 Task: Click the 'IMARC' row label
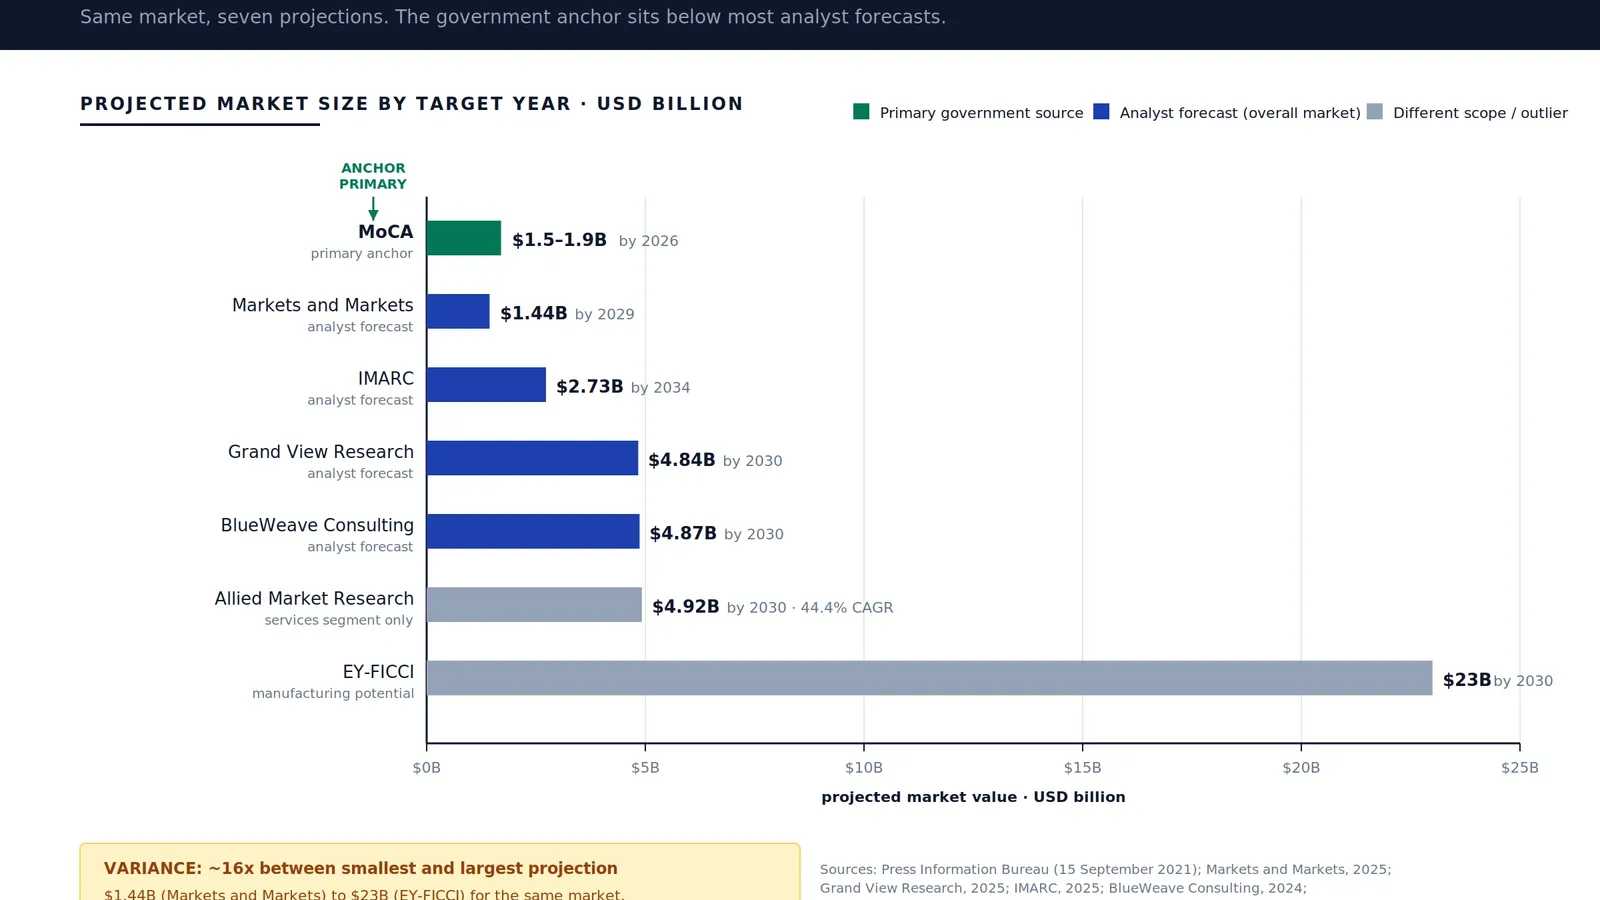click(x=386, y=379)
